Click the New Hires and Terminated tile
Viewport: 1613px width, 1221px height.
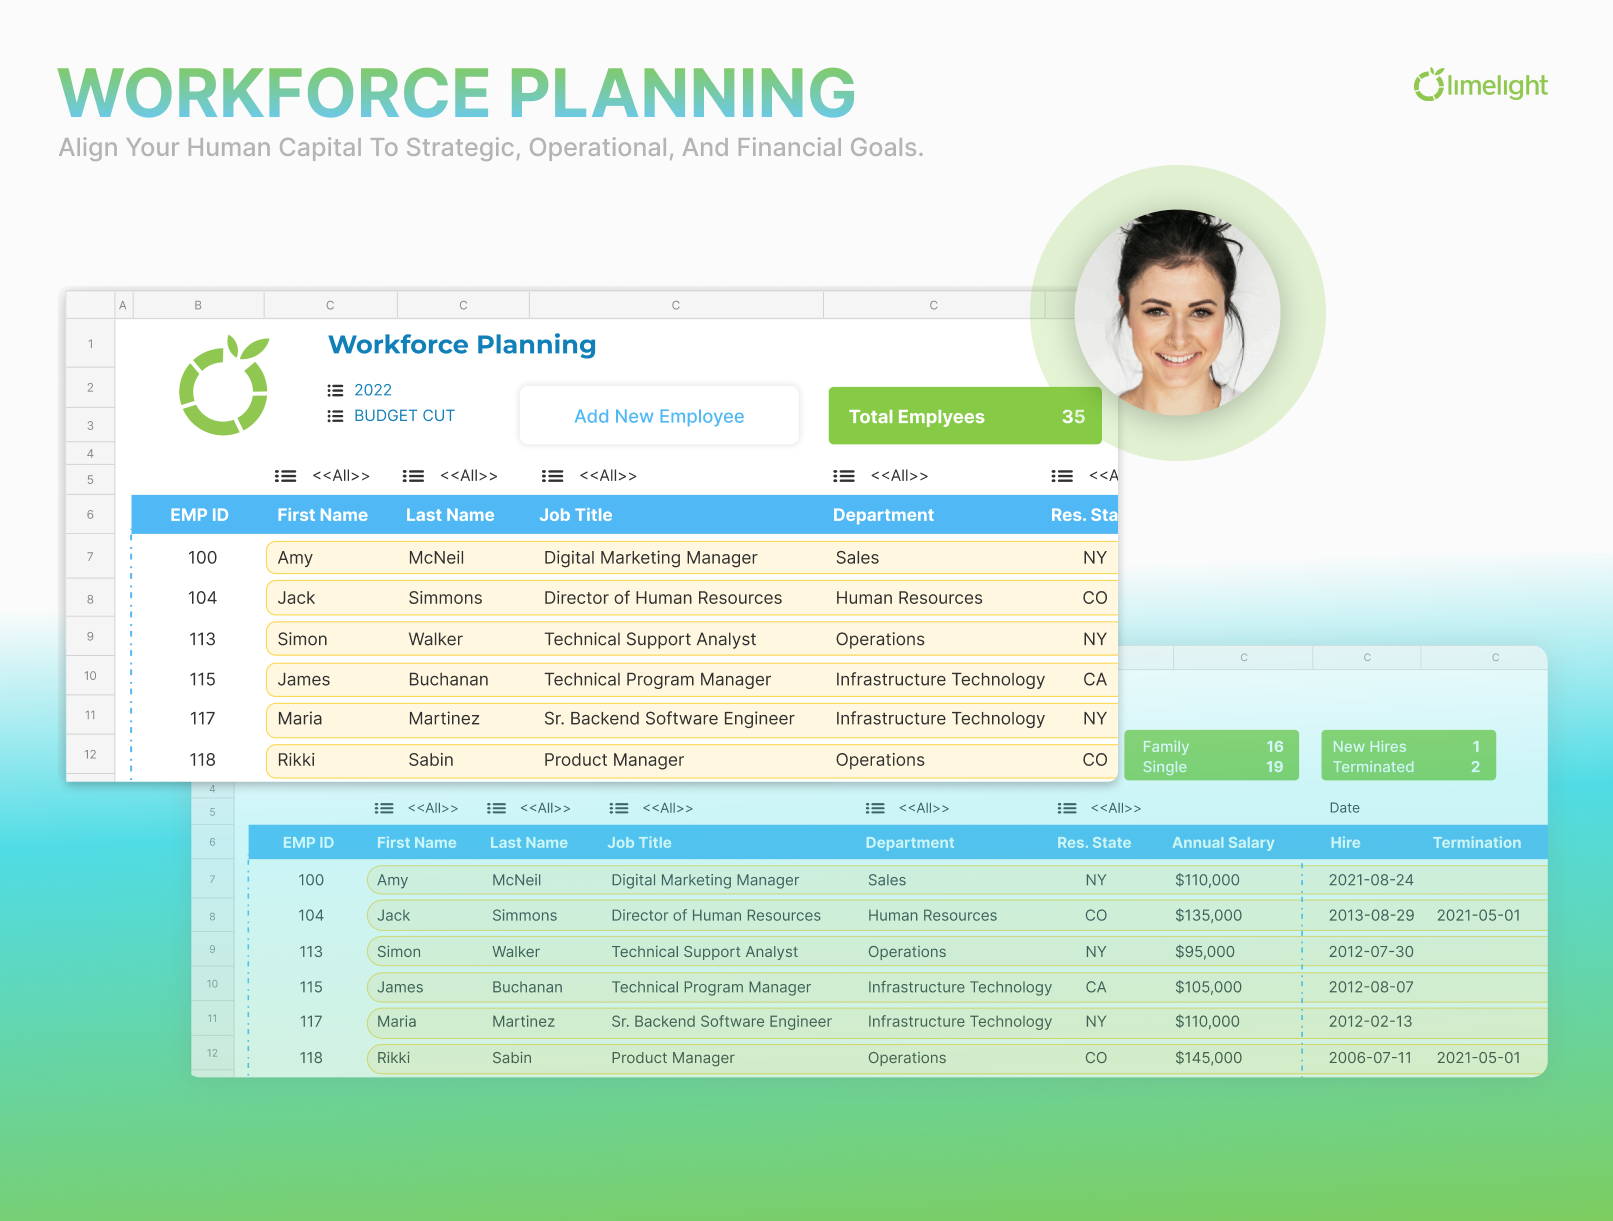click(x=1408, y=756)
